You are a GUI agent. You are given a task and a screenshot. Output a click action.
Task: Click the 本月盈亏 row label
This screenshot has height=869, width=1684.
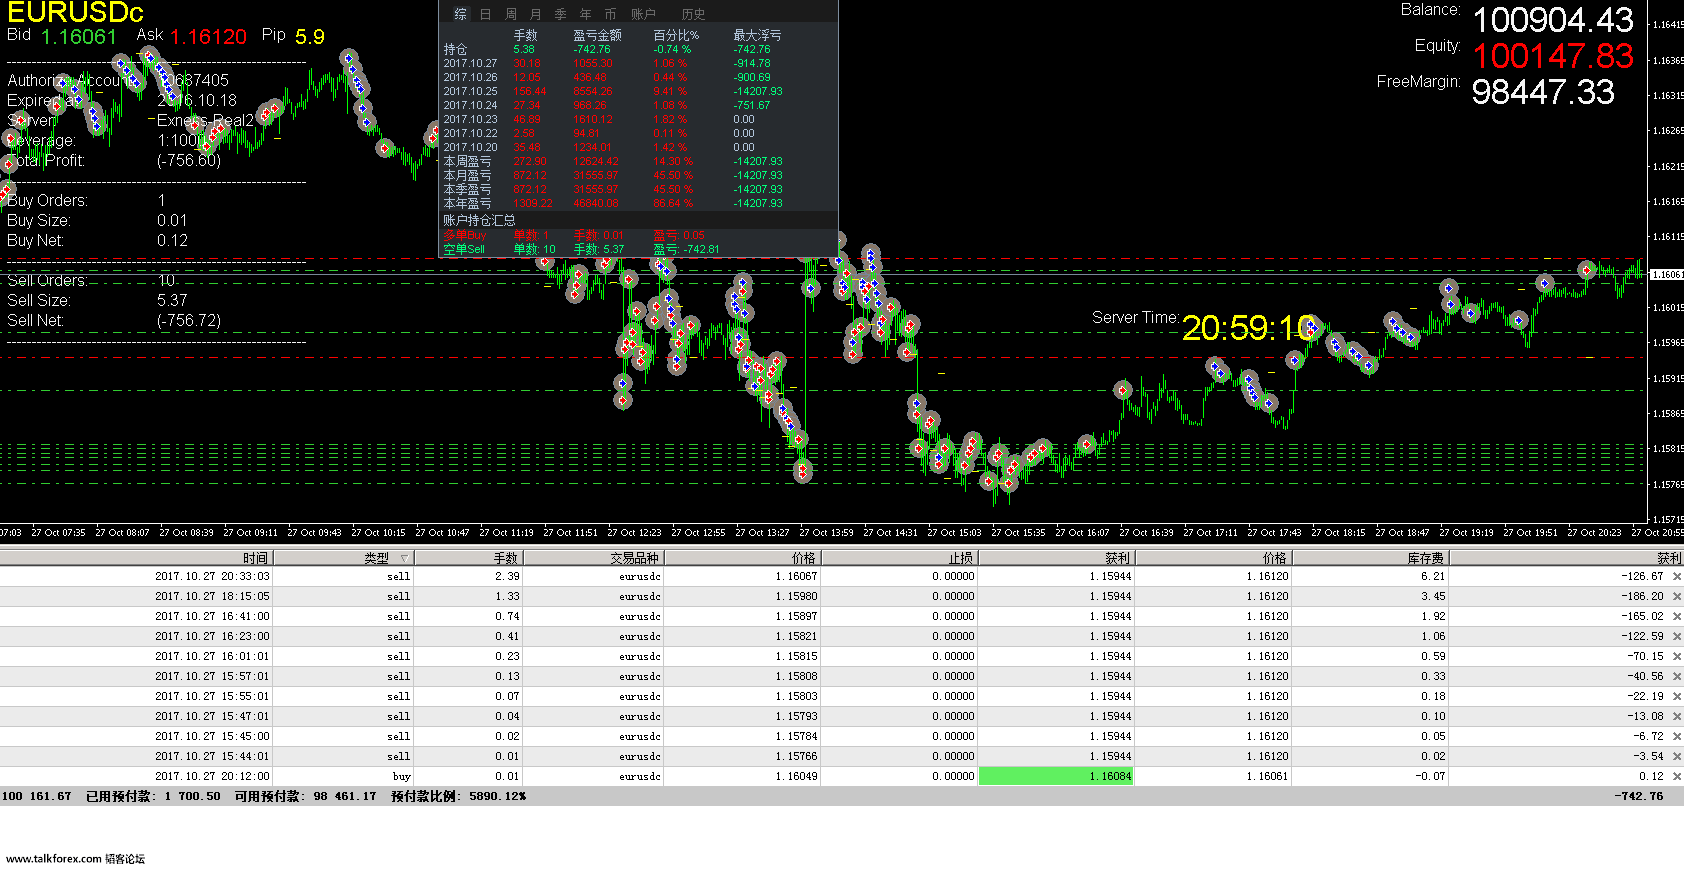click(x=467, y=175)
